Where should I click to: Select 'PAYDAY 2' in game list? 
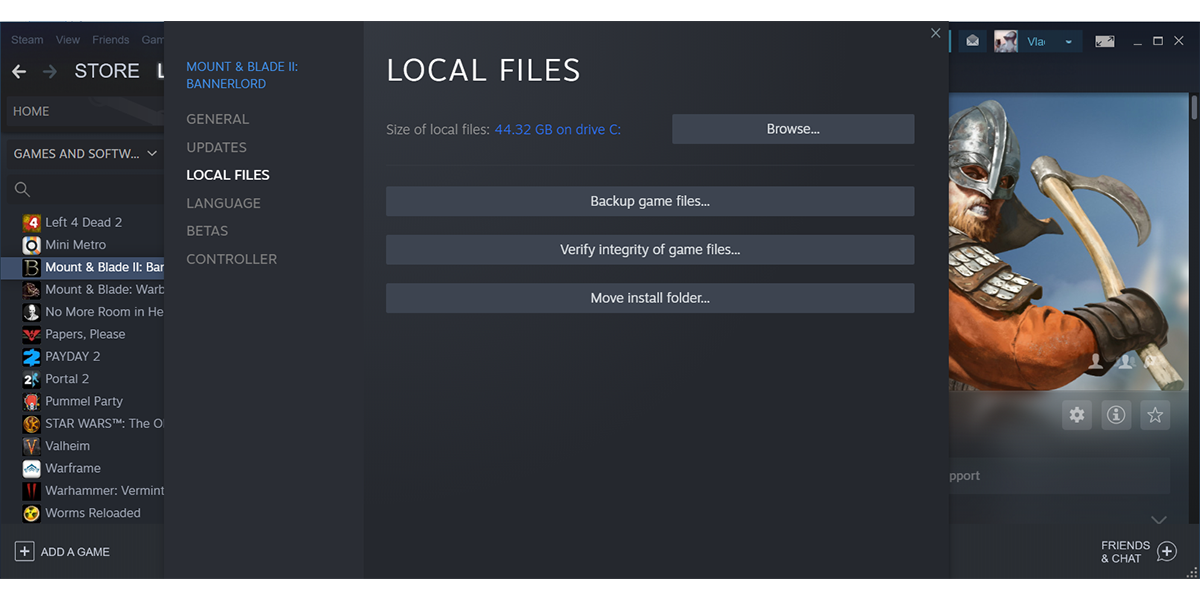[x=73, y=356]
